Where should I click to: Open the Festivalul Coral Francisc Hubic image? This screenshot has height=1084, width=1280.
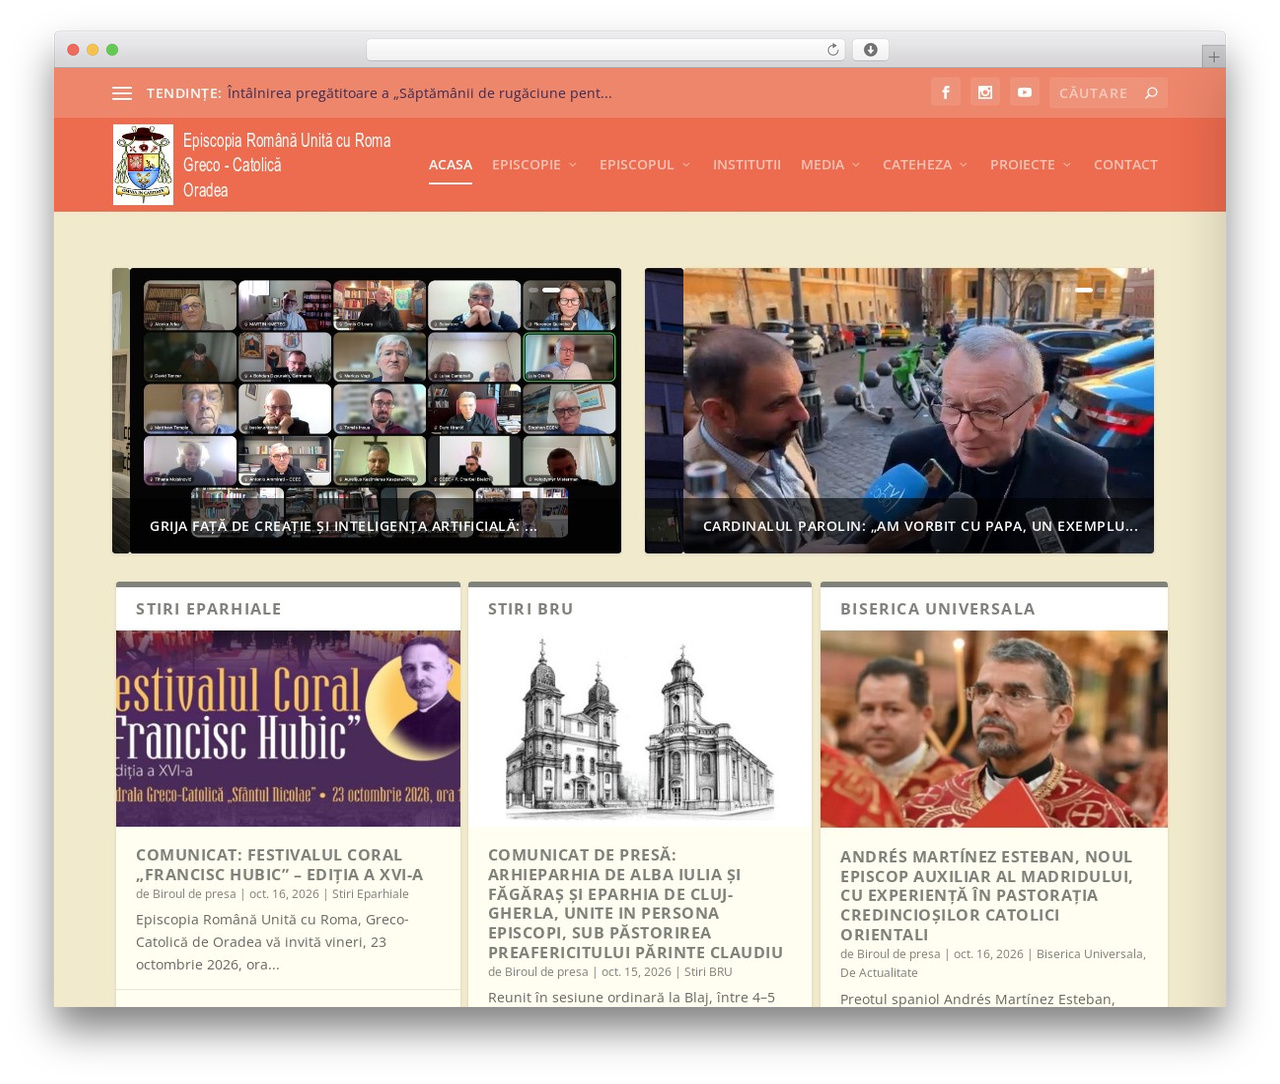[288, 728]
